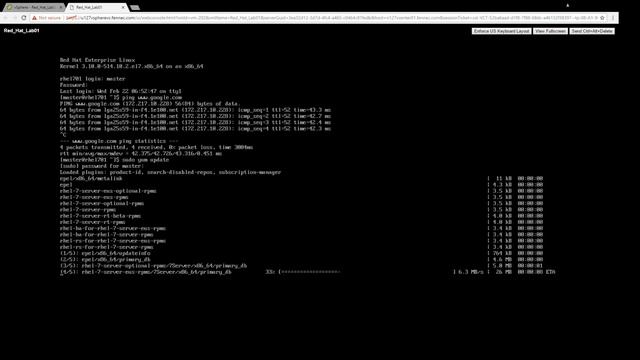The width and height of the screenshot is (640, 360).
Task: Click the 'rhel701 login: master' line
Action: point(92,79)
